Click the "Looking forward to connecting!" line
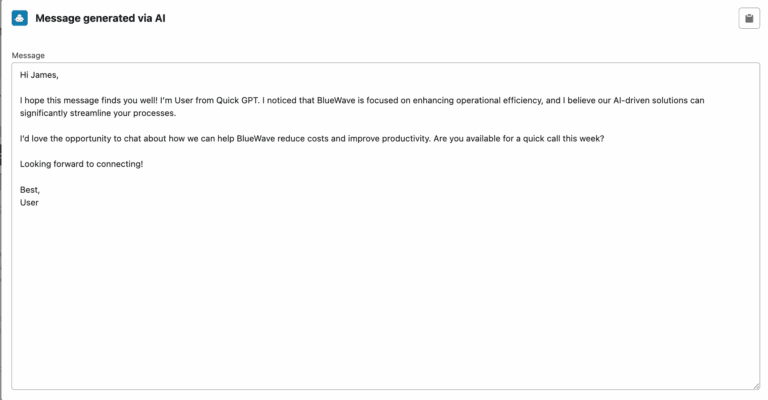This screenshot has height=400, width=768. [82, 163]
